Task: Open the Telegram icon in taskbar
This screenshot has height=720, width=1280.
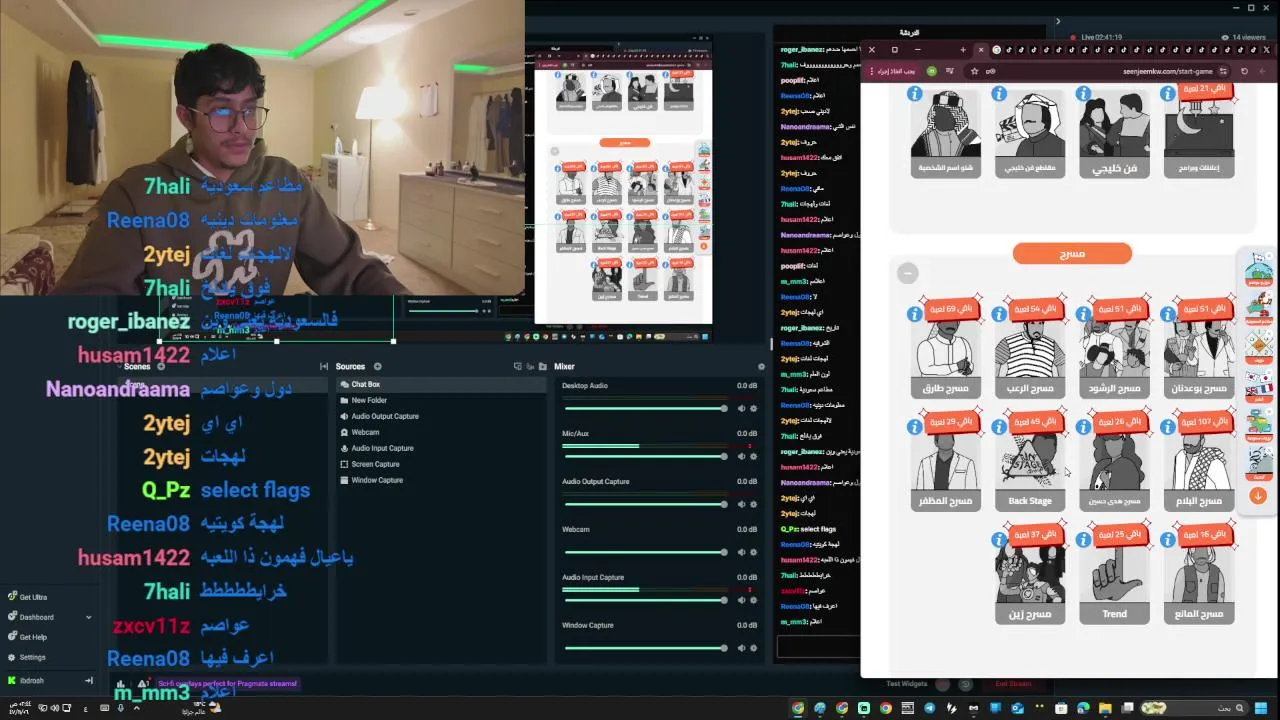Action: [929, 709]
